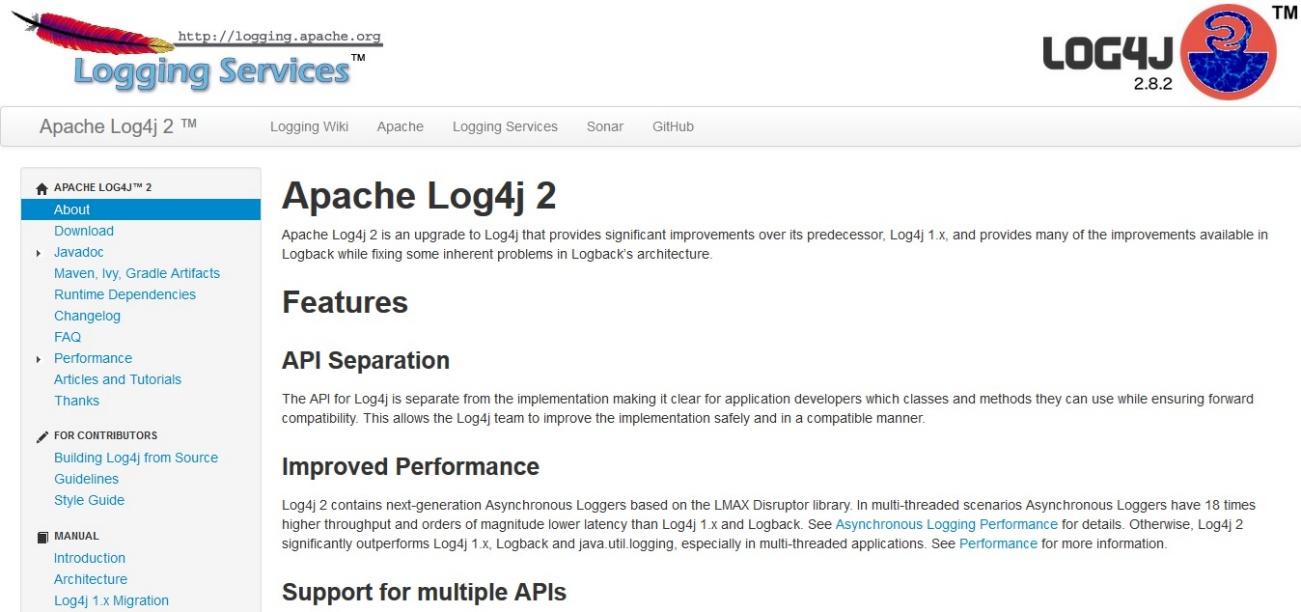Open Performance in the sidebar menu
The height and width of the screenshot is (612, 1301).
93,358
